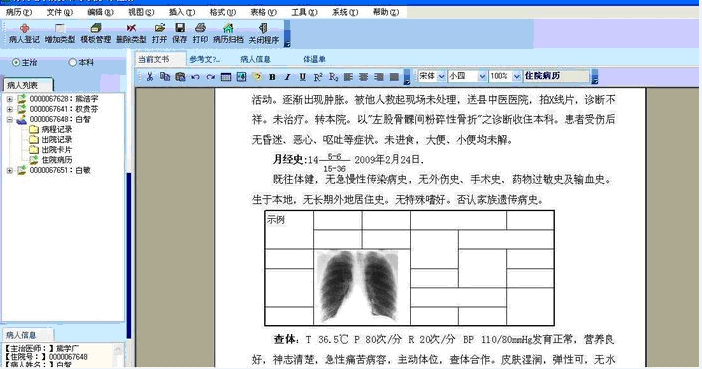Toggle underline formatting button
Image resolution: width=702 pixels, height=369 pixels.
[303, 77]
